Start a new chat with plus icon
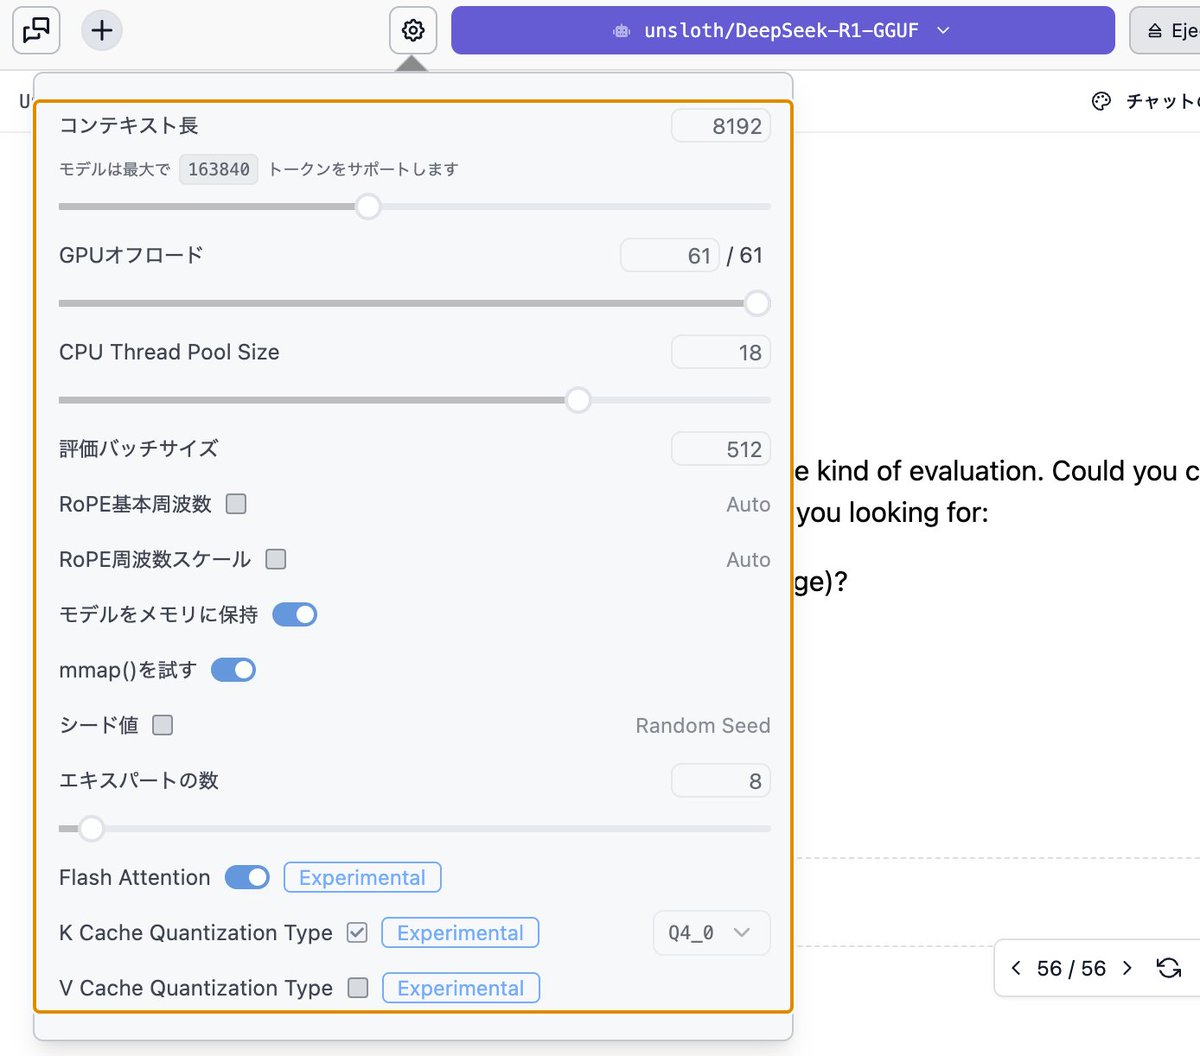The width and height of the screenshot is (1200, 1056). coord(102,30)
